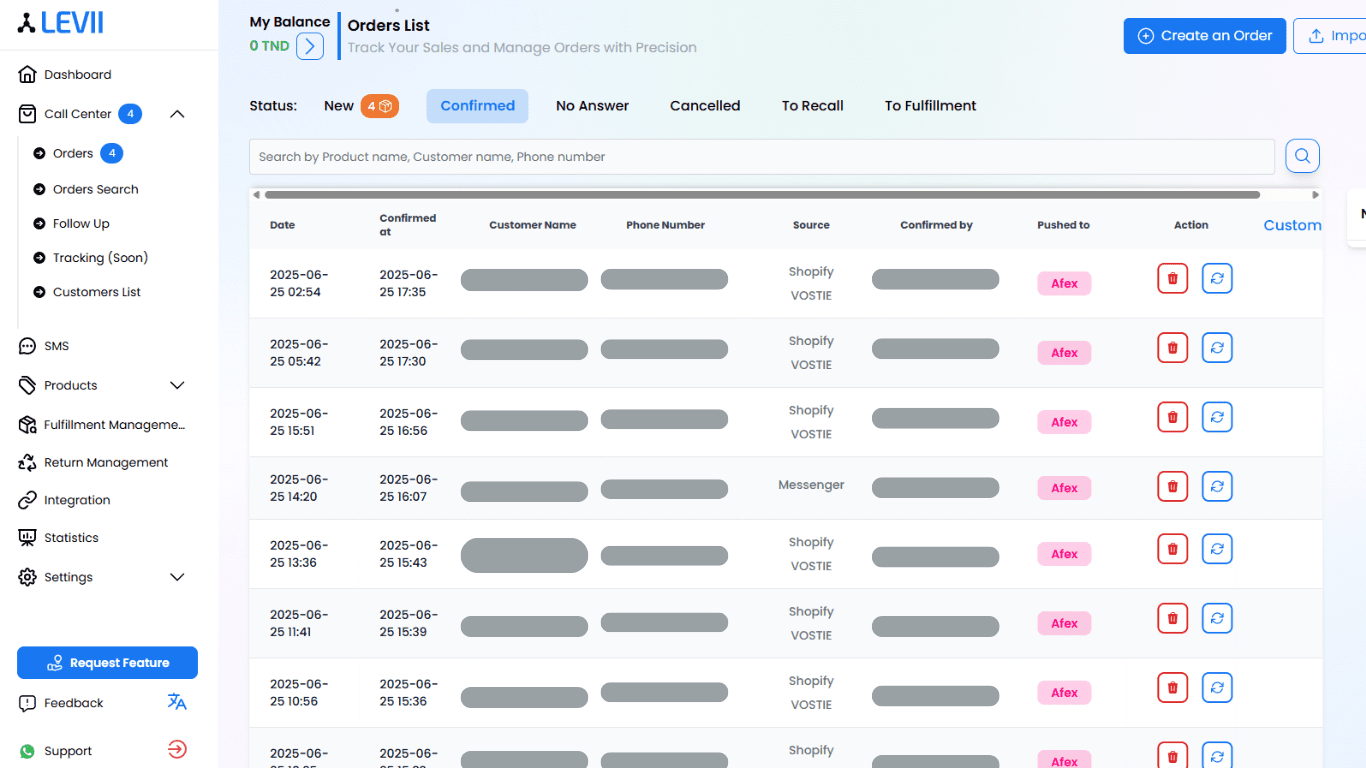Delete the first confirmed order with trash icon
Image resolution: width=1366 pixels, height=768 pixels.
pos(1172,278)
